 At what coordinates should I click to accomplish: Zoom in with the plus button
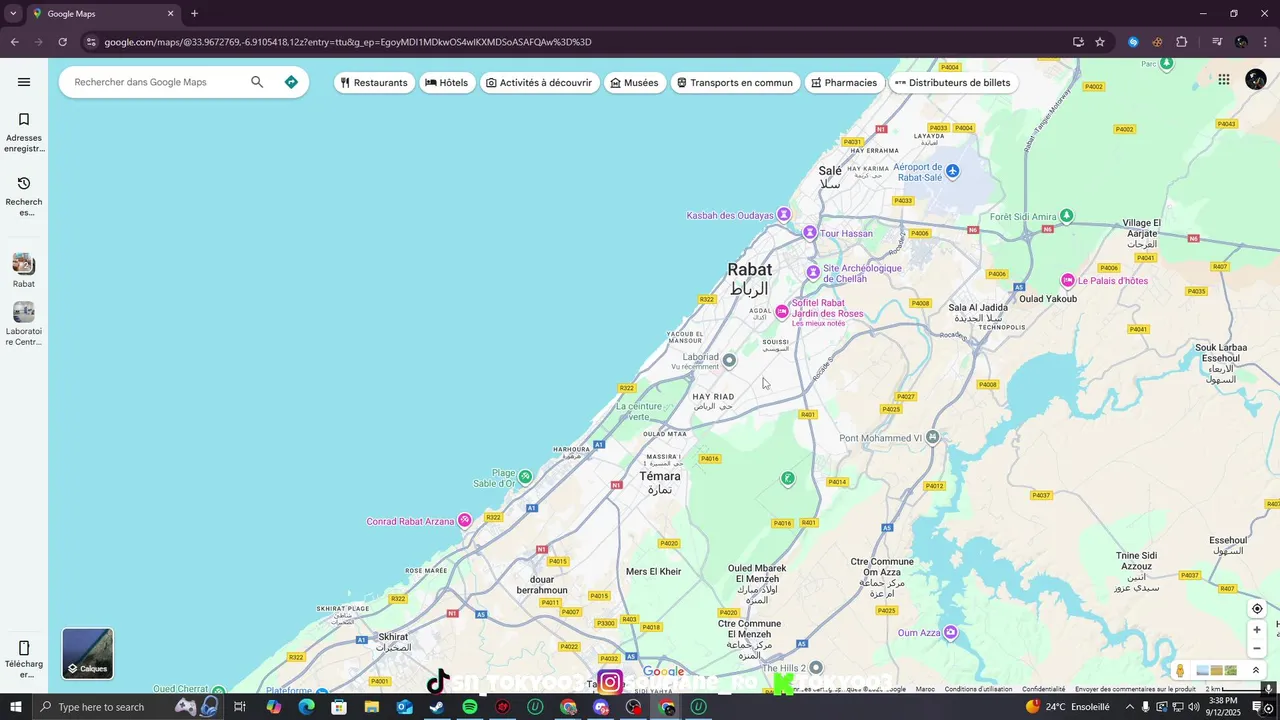click(1257, 630)
